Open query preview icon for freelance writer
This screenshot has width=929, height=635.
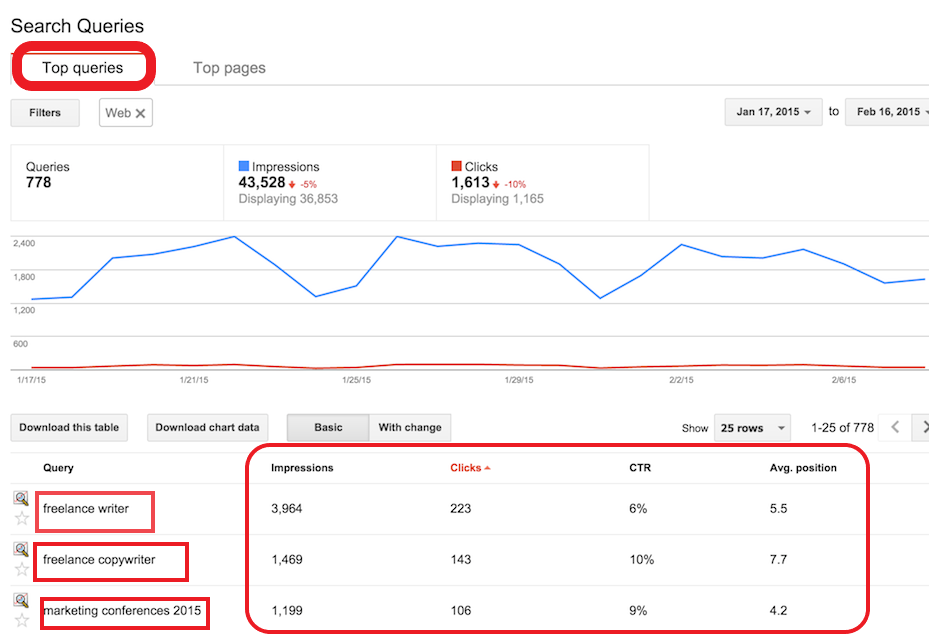[x=21, y=498]
